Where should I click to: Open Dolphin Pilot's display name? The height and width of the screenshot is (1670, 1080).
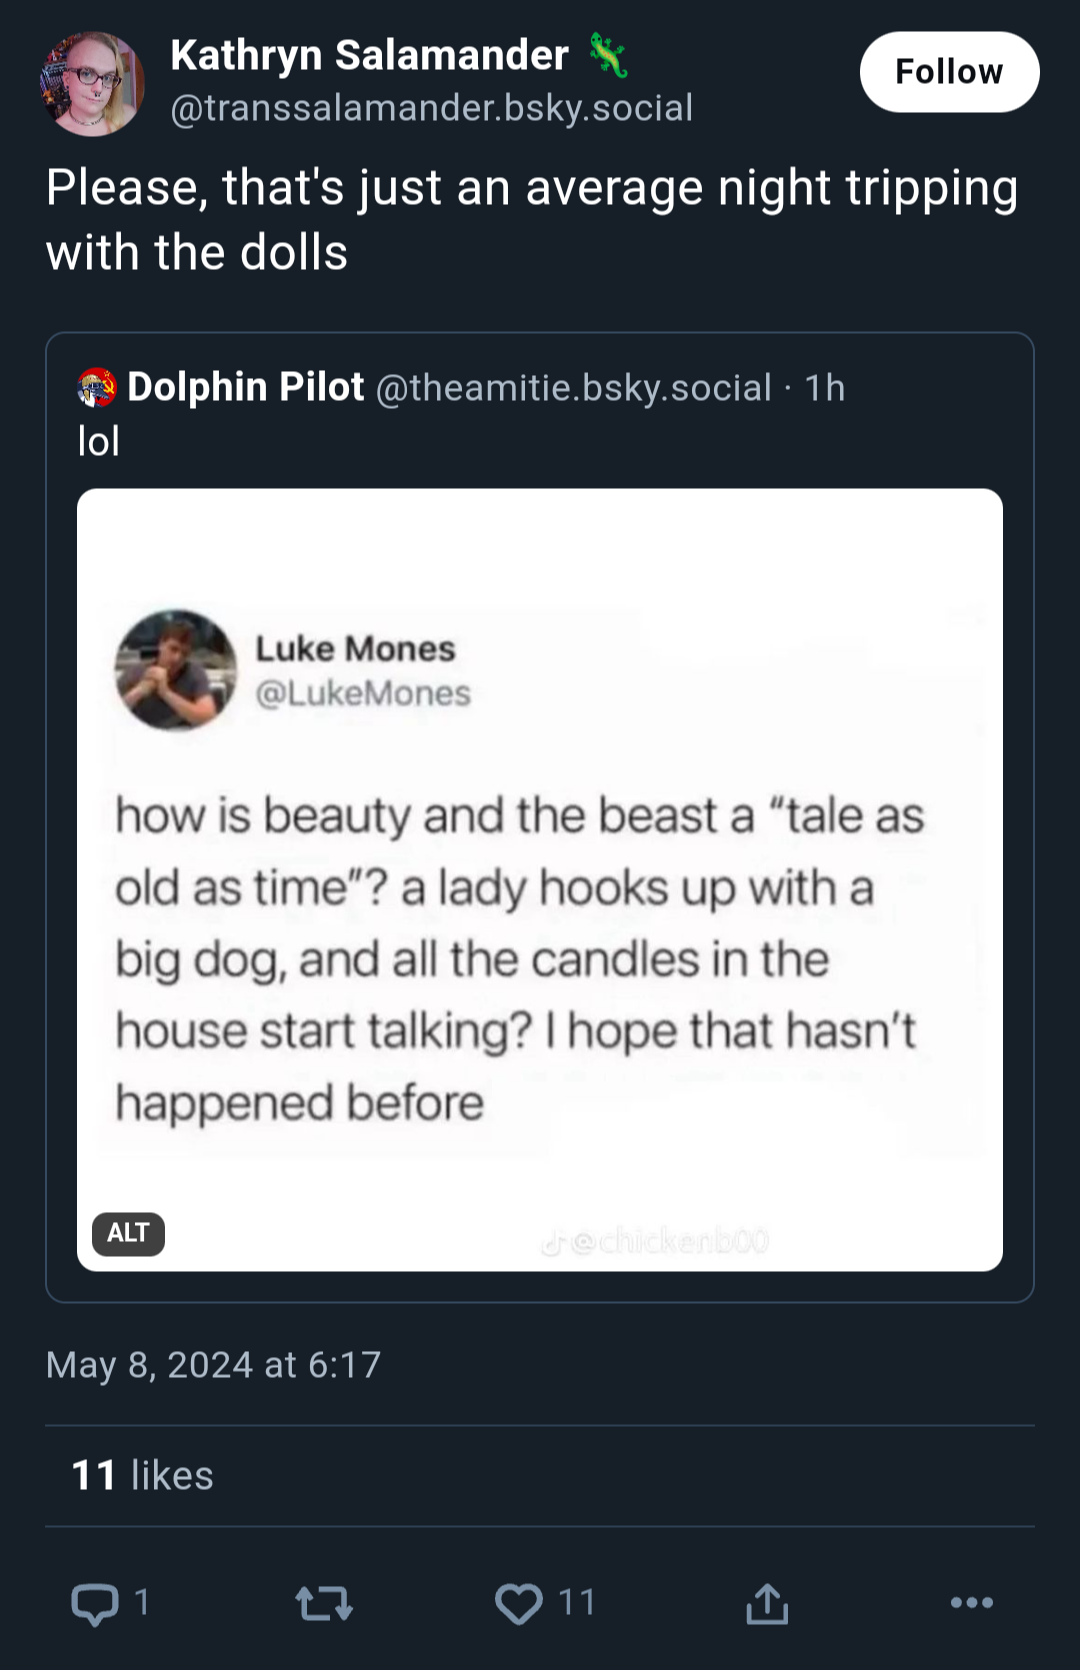click(246, 387)
